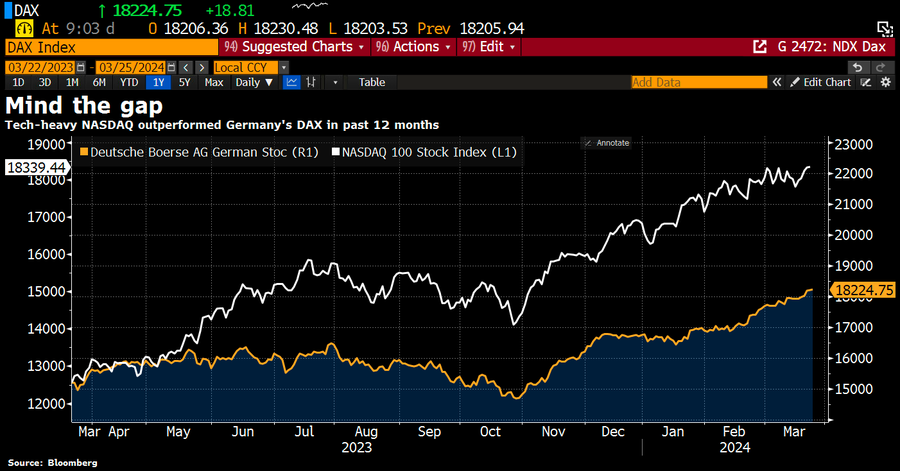Click the export chart icon in red bar

[759, 47]
